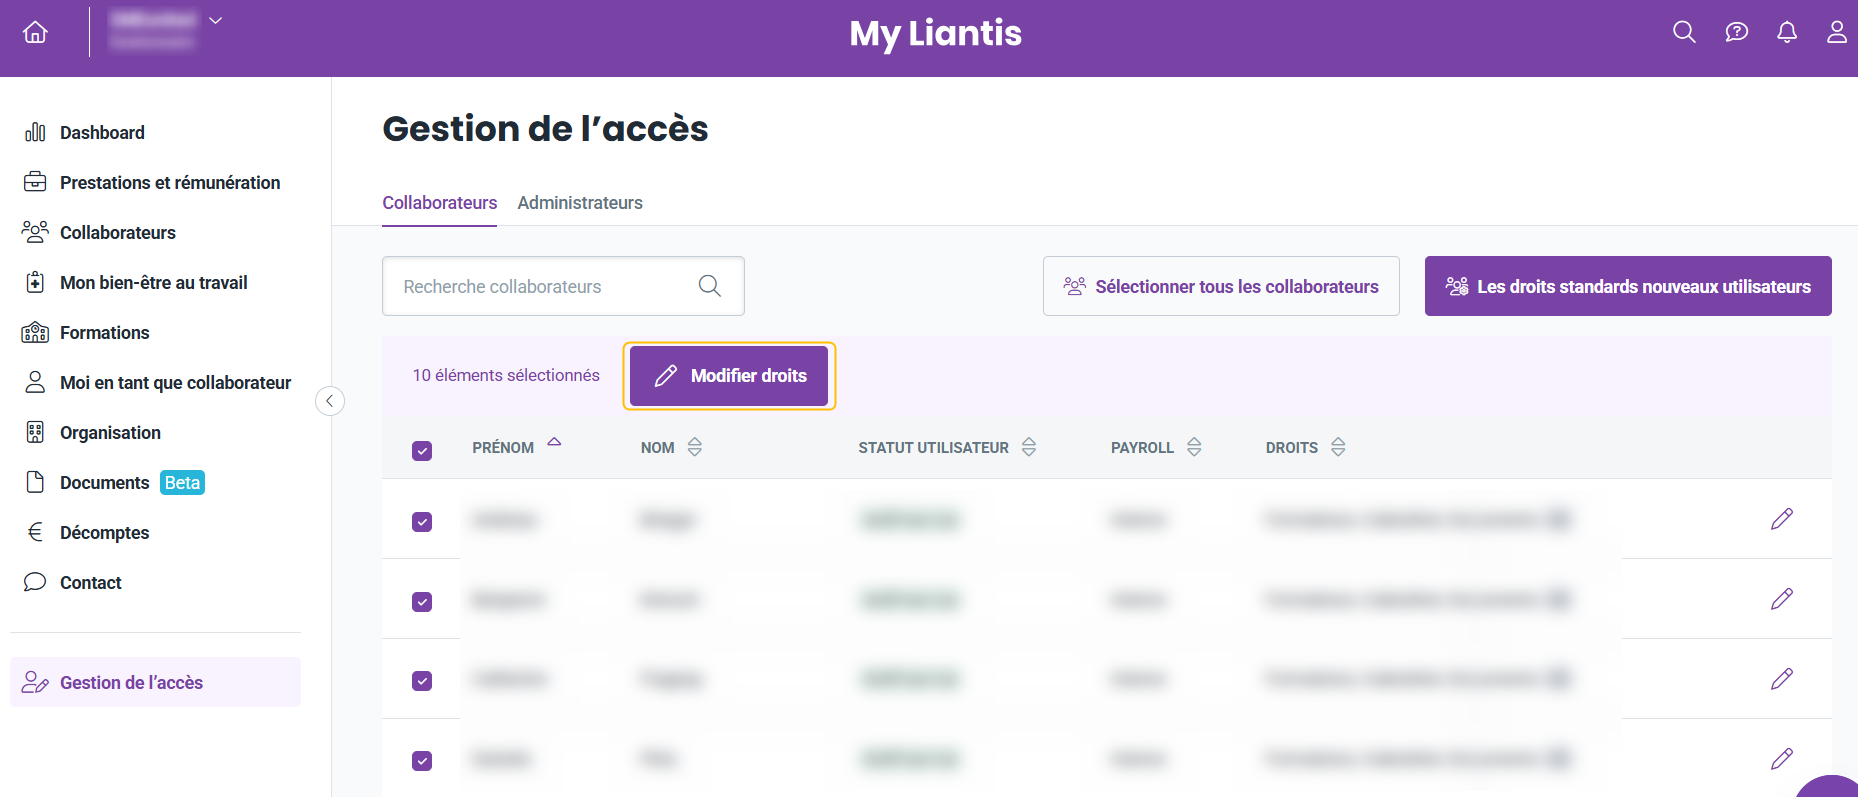
Task: Open the search magnifier in top bar
Action: (1684, 32)
